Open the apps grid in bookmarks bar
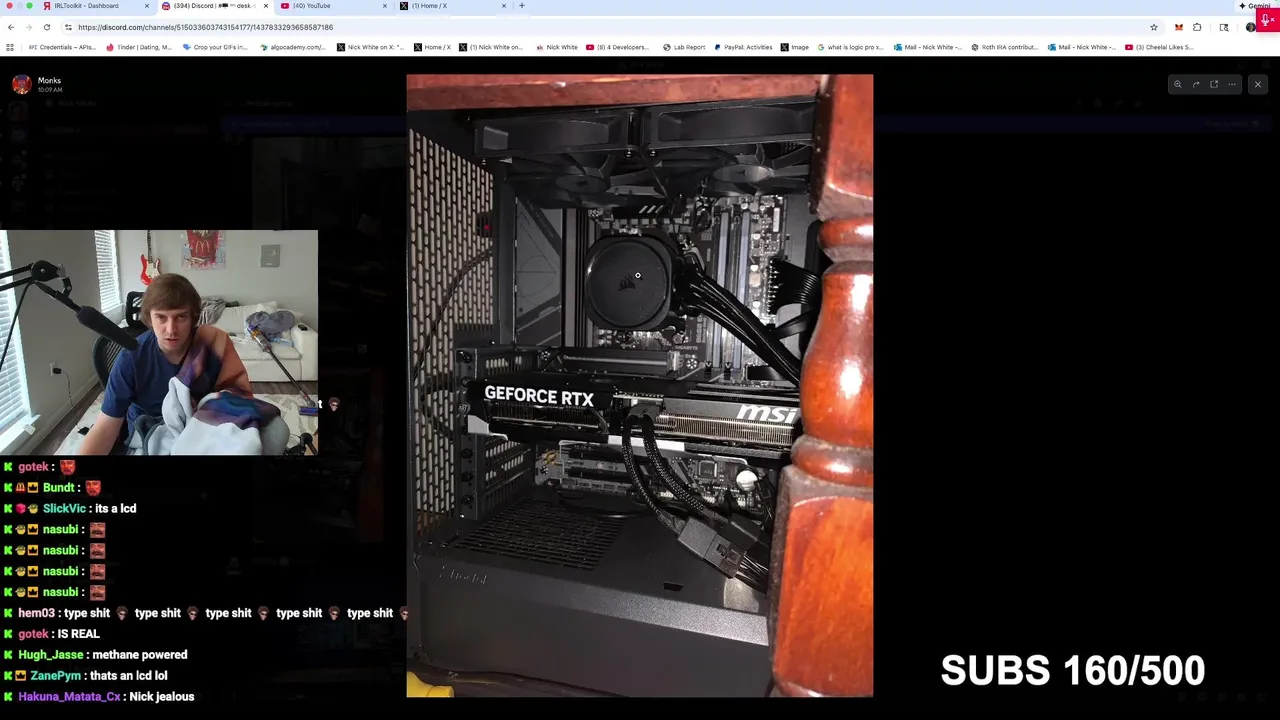1280x720 pixels. [x=10, y=47]
